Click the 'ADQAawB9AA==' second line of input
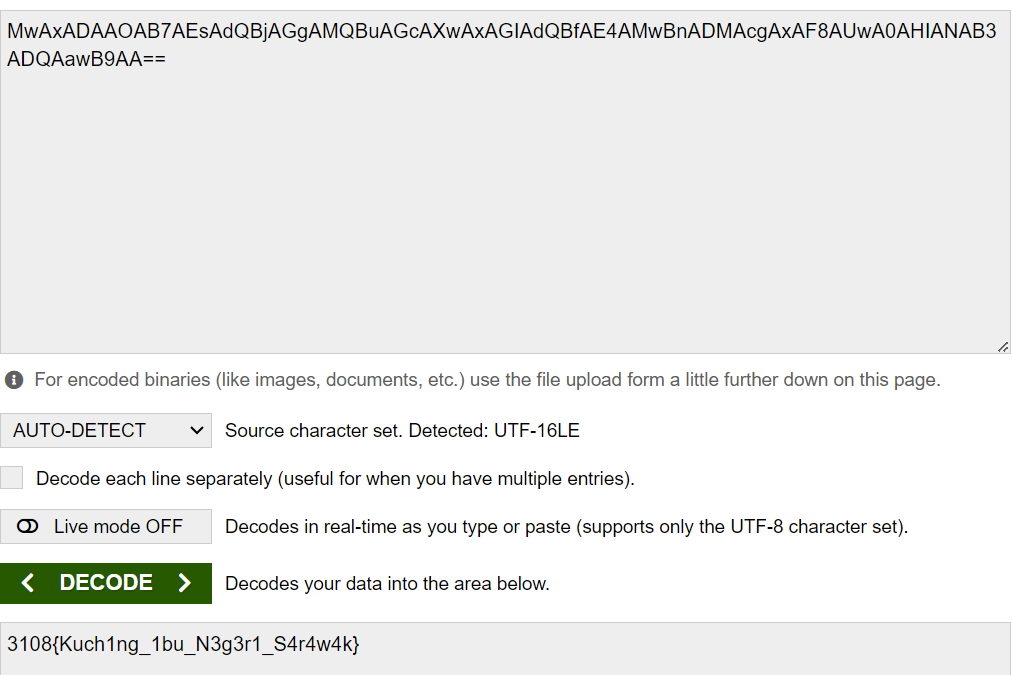Viewport: 1012px width, 675px height. coord(87,59)
